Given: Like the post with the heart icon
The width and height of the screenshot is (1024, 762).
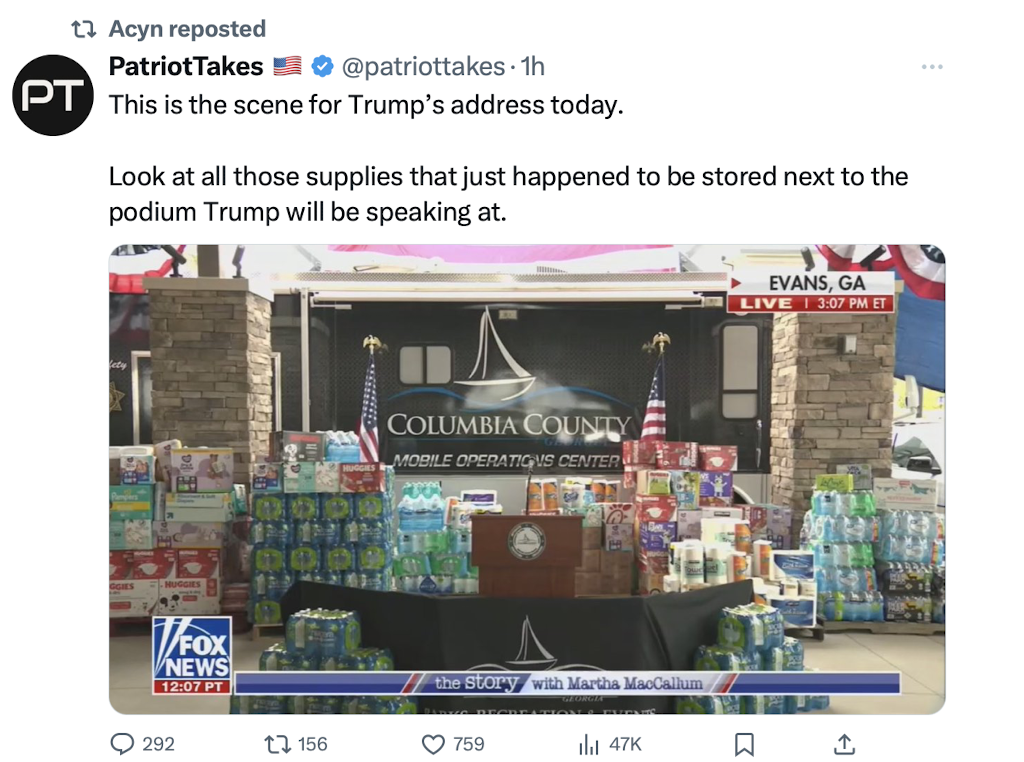Looking at the screenshot, I should coord(433,744).
